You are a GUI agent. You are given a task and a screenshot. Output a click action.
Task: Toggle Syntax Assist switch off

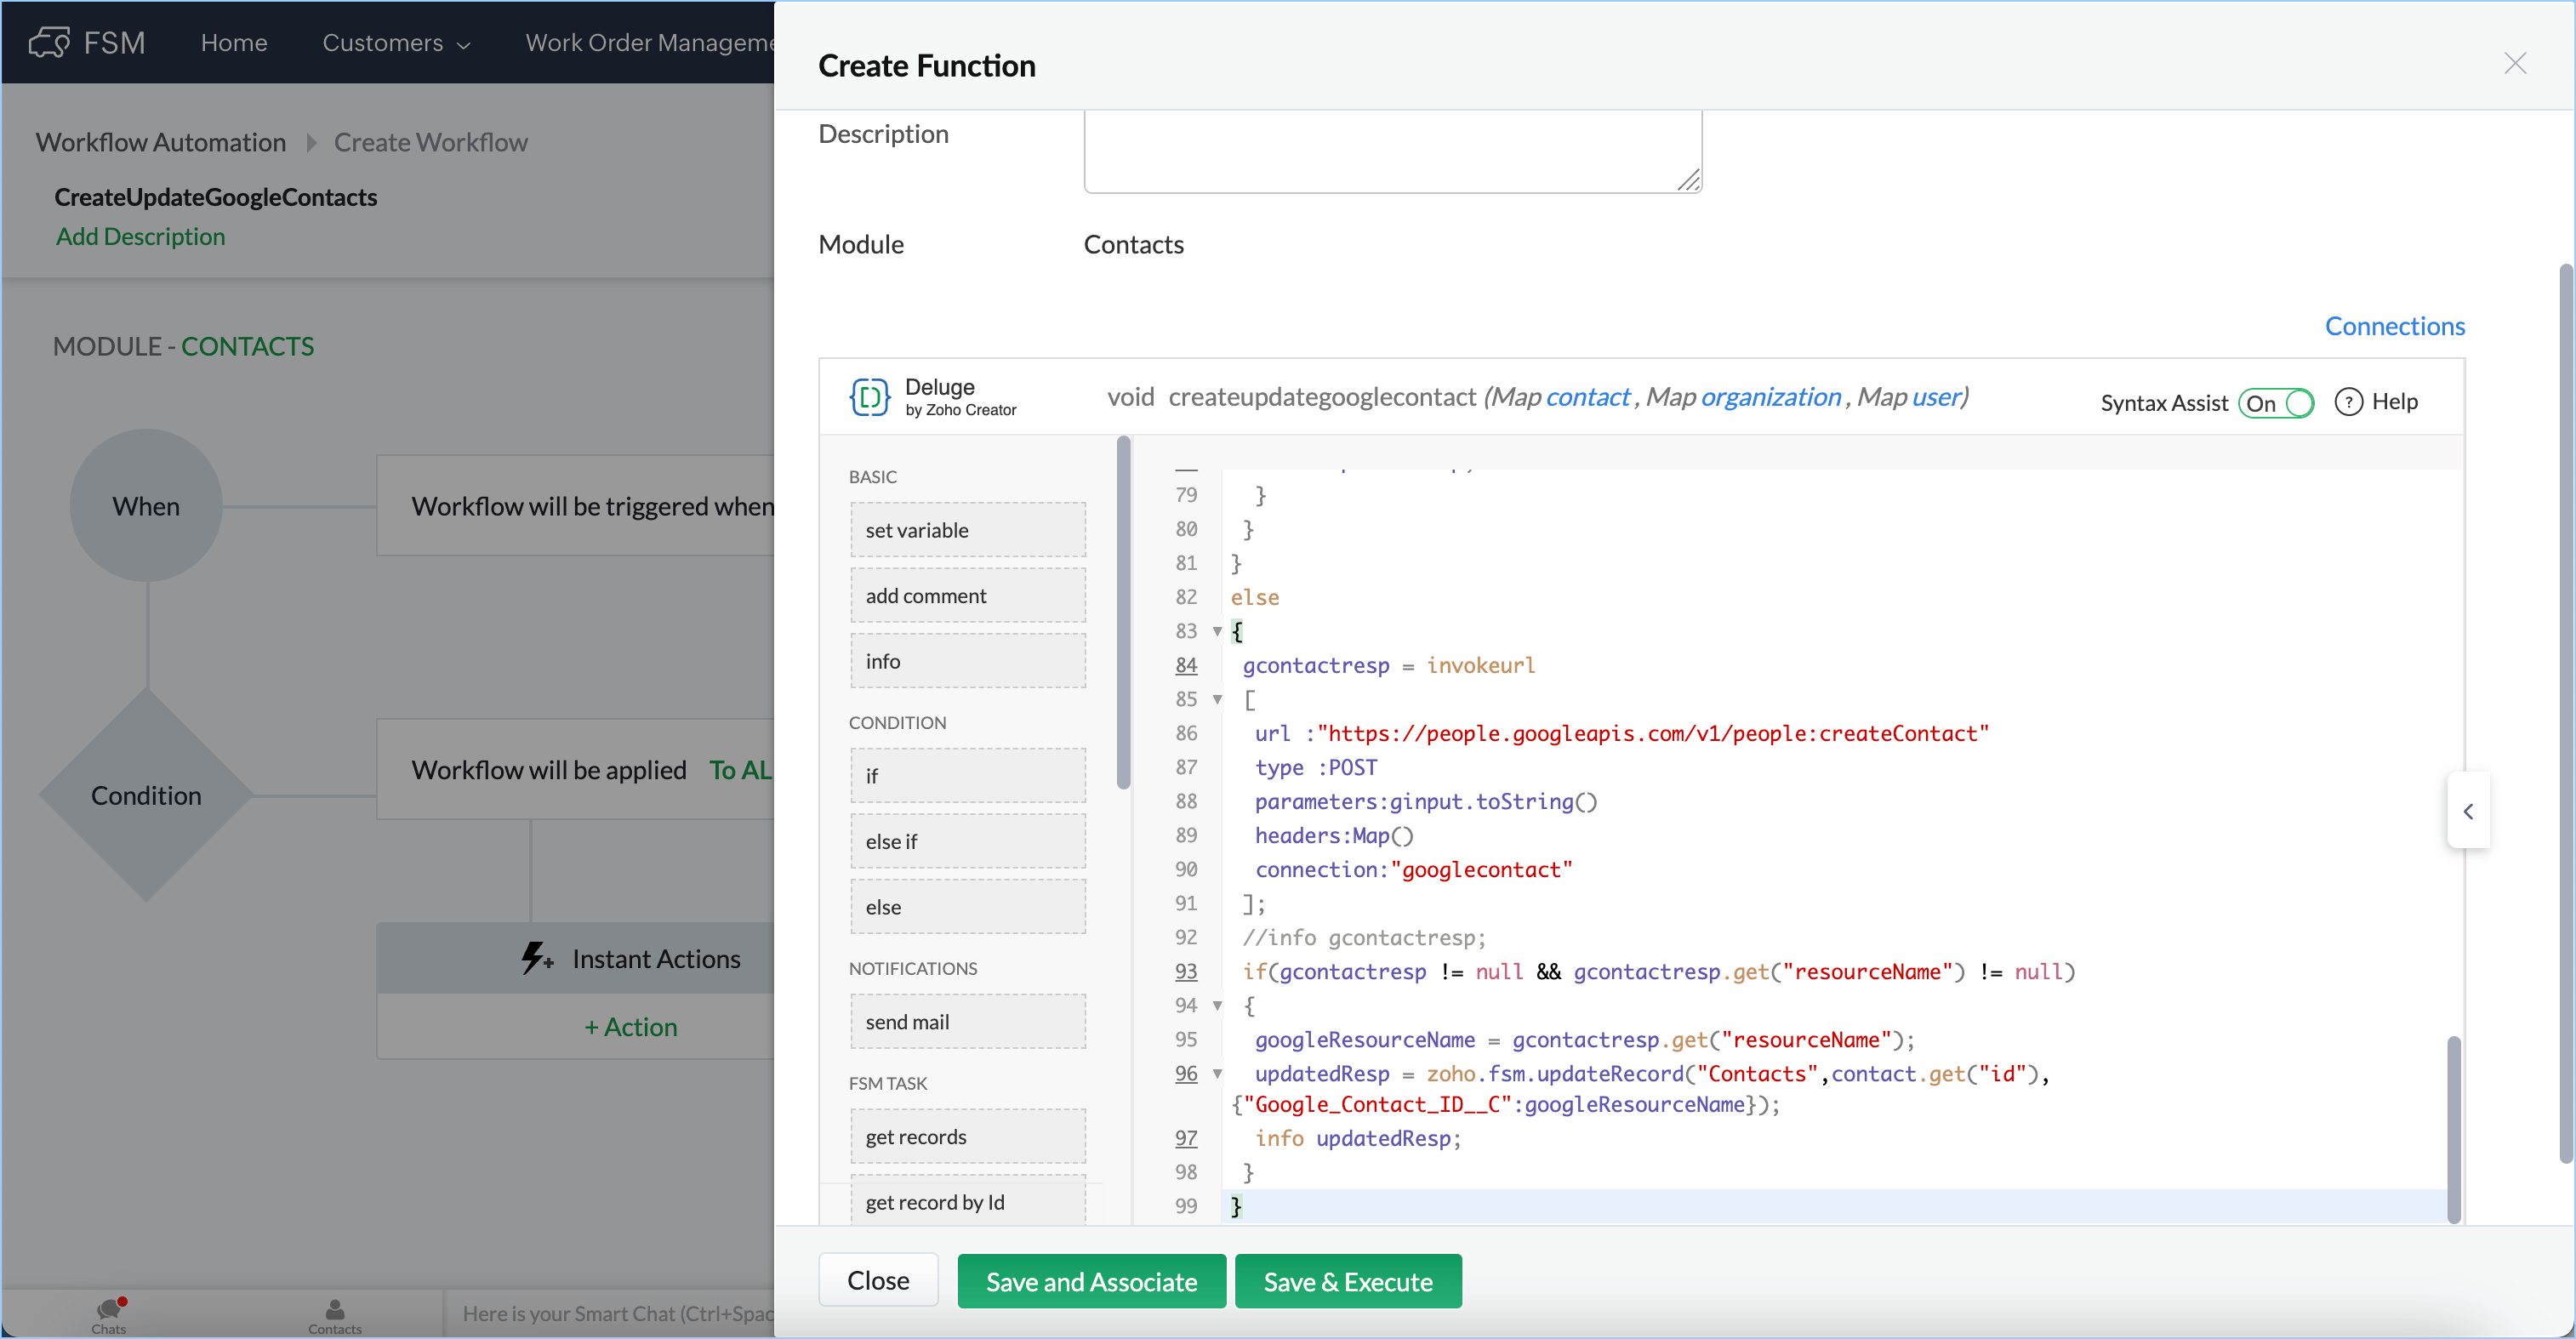click(2276, 403)
